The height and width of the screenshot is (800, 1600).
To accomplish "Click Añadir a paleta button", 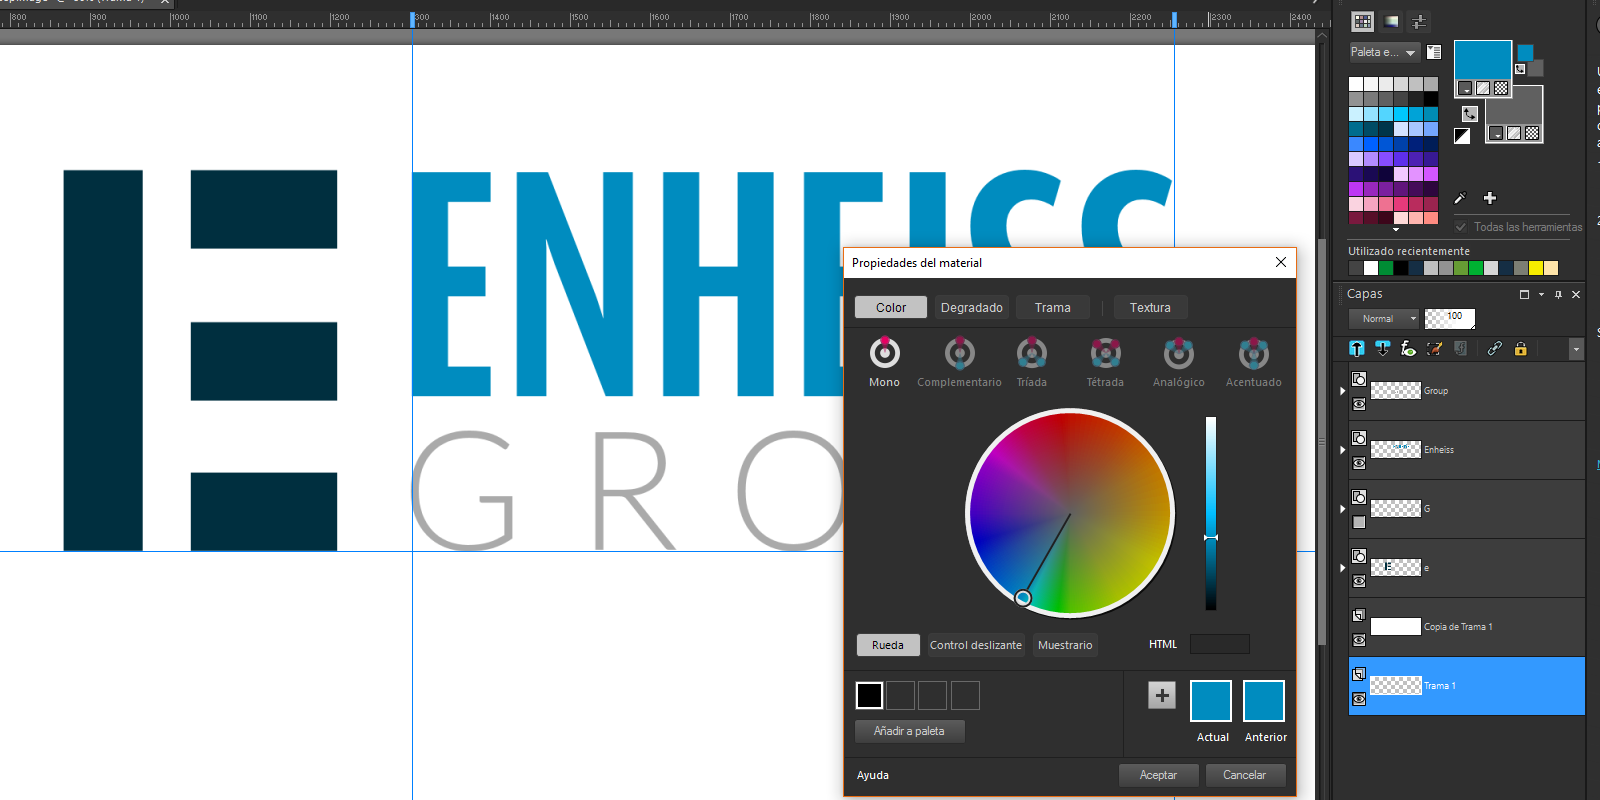I will click(x=909, y=731).
